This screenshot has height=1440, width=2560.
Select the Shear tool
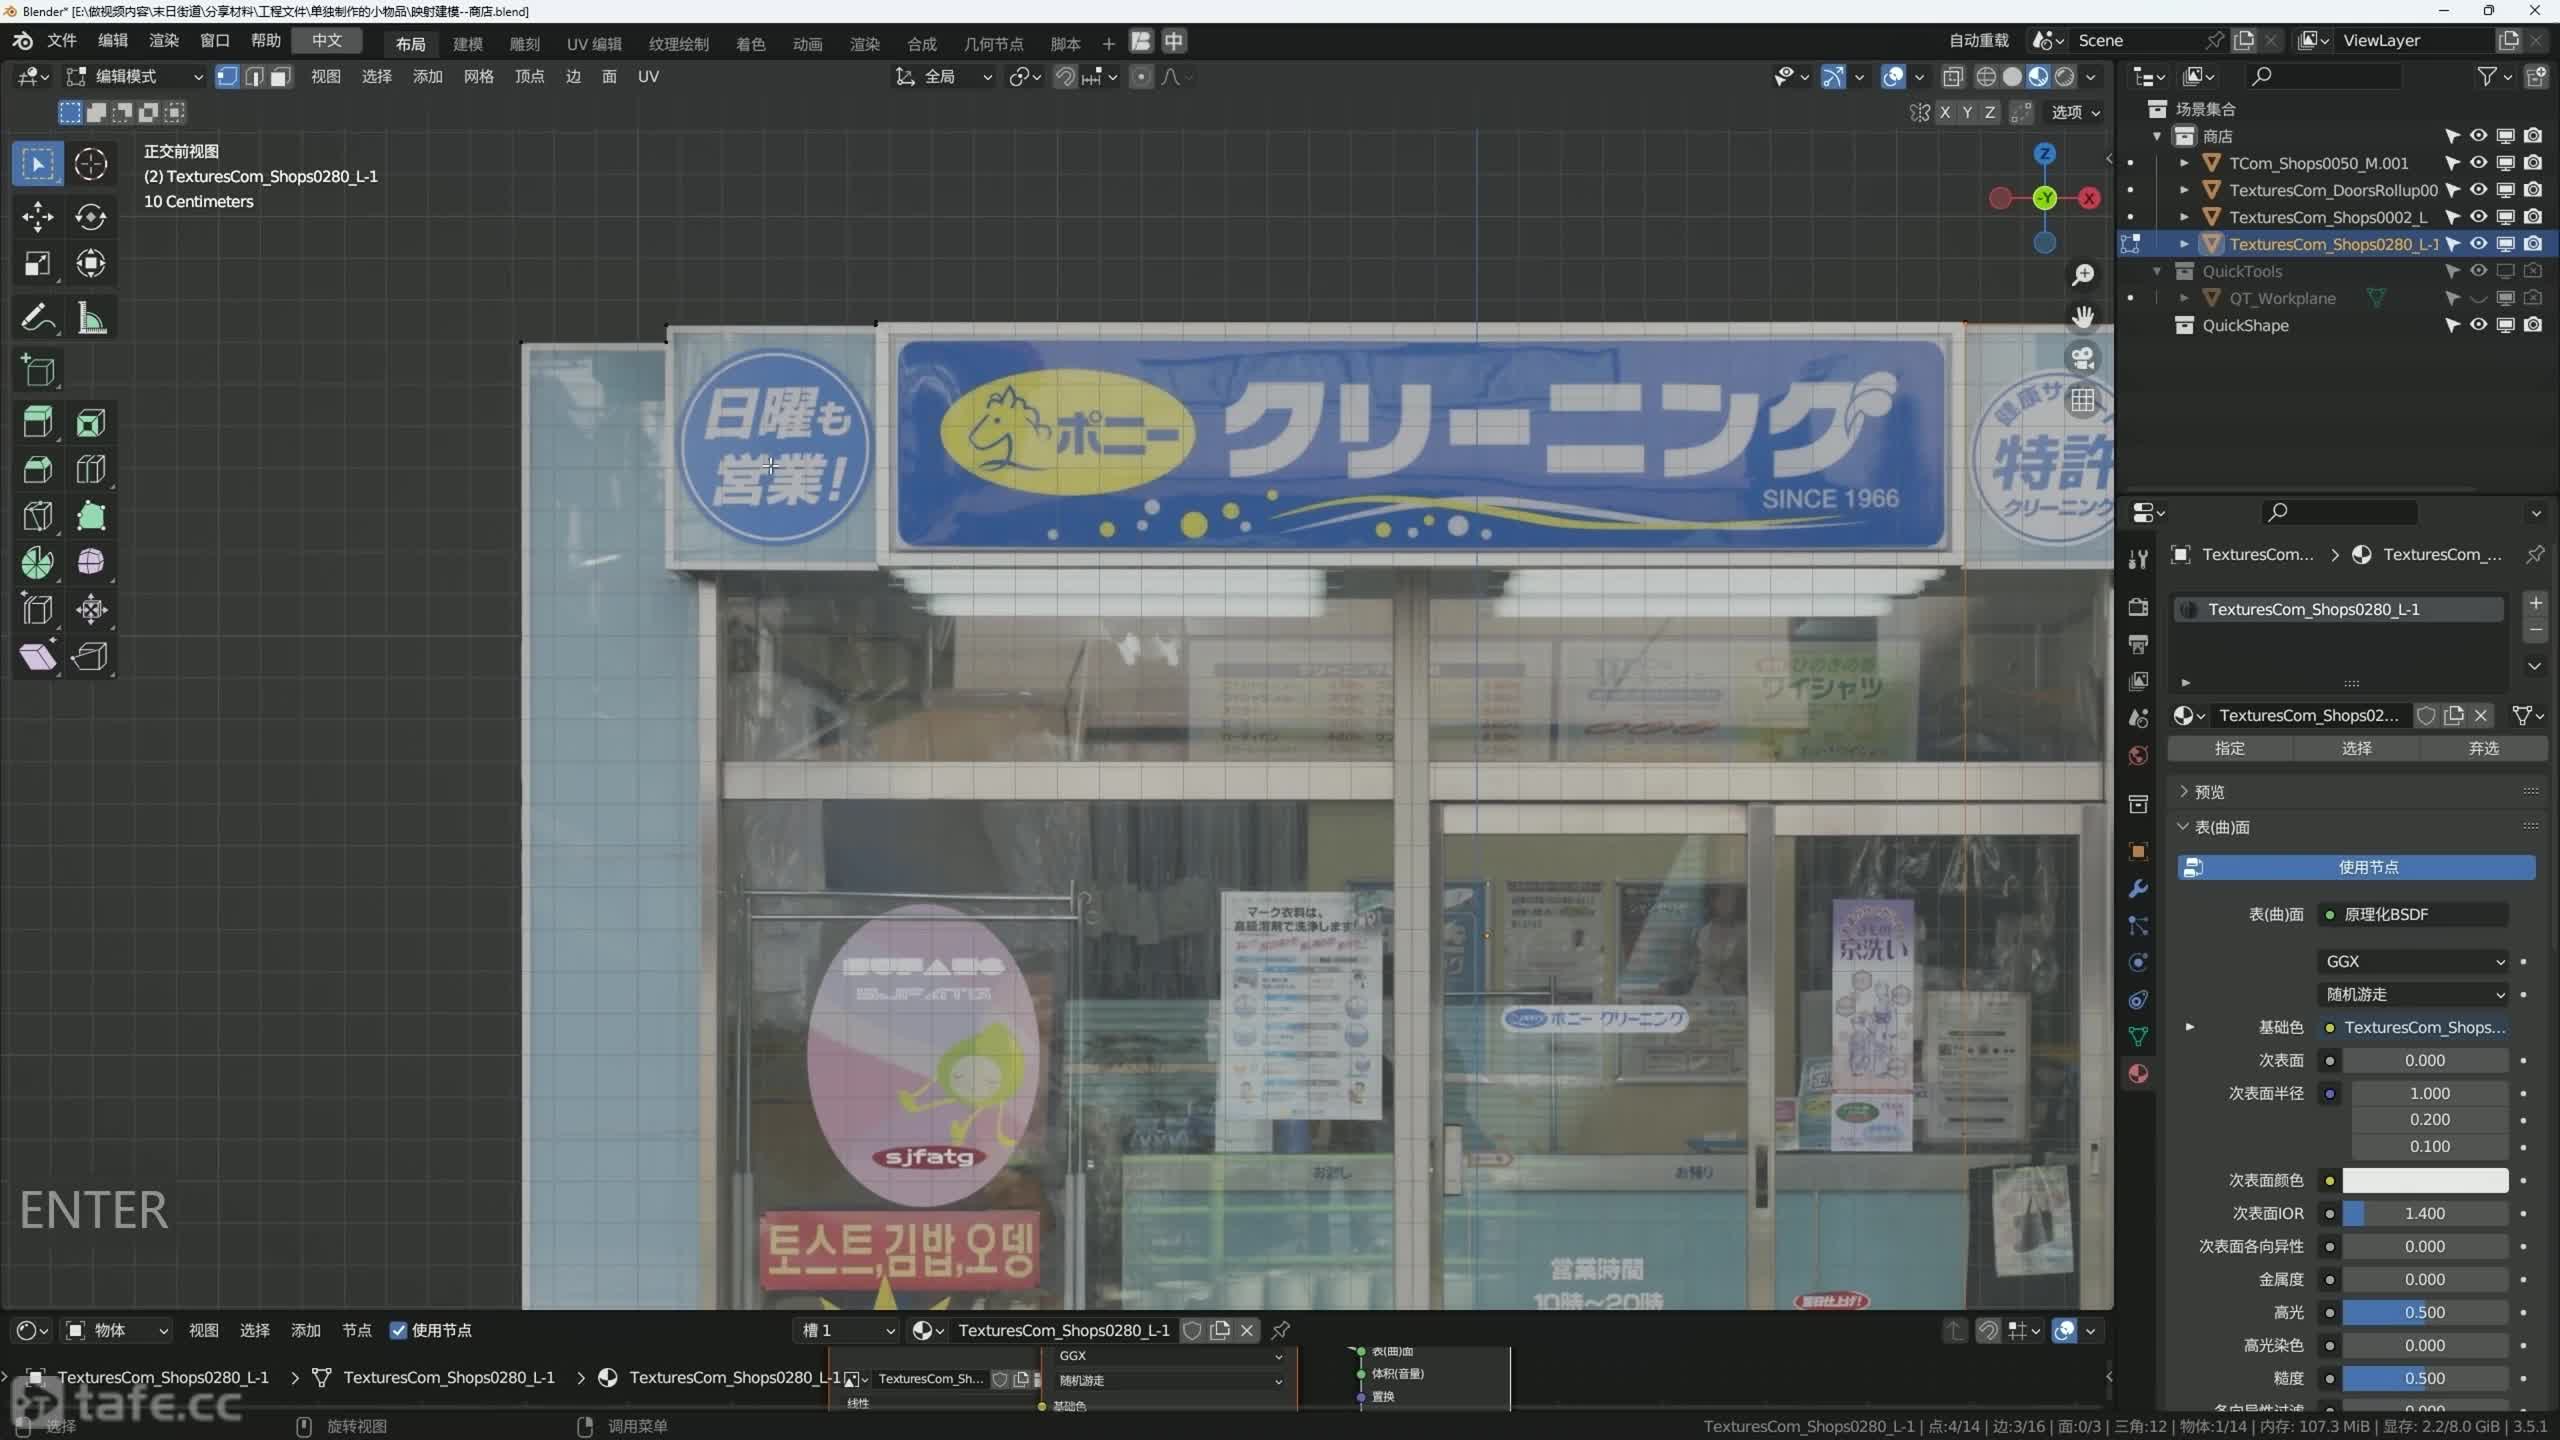coord(38,657)
